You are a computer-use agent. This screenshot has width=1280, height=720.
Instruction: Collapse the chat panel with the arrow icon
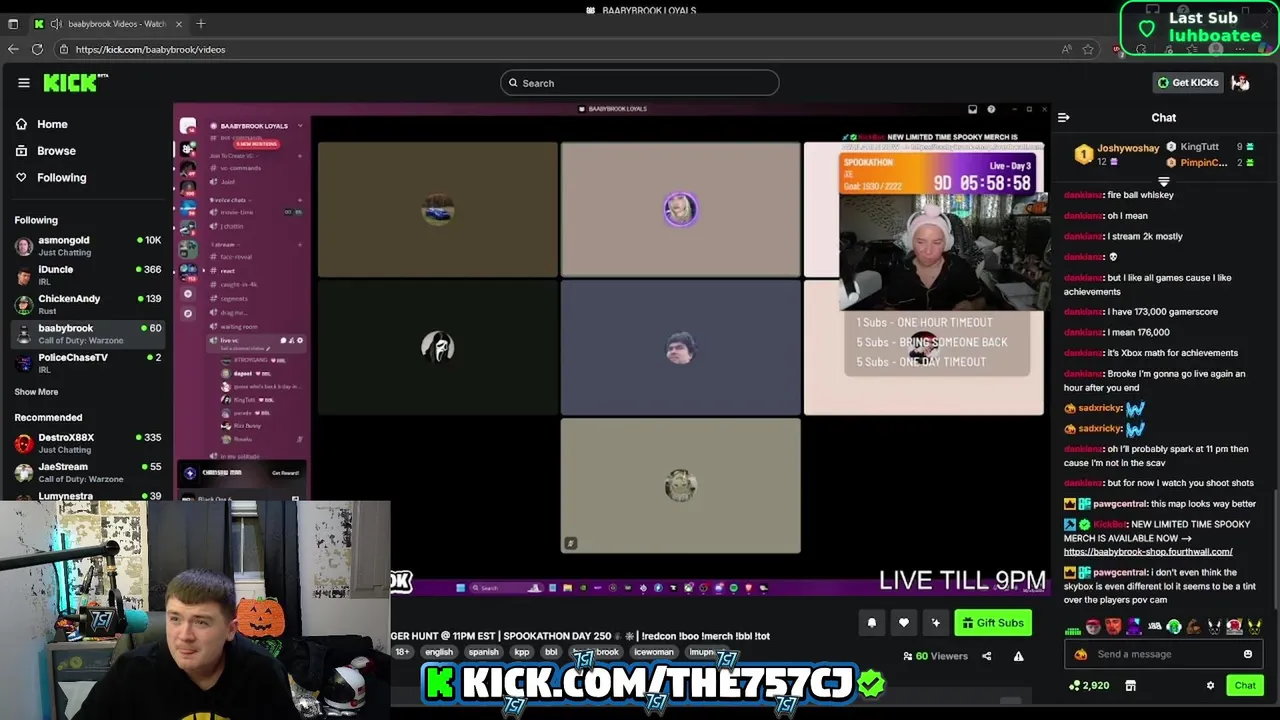(1063, 118)
